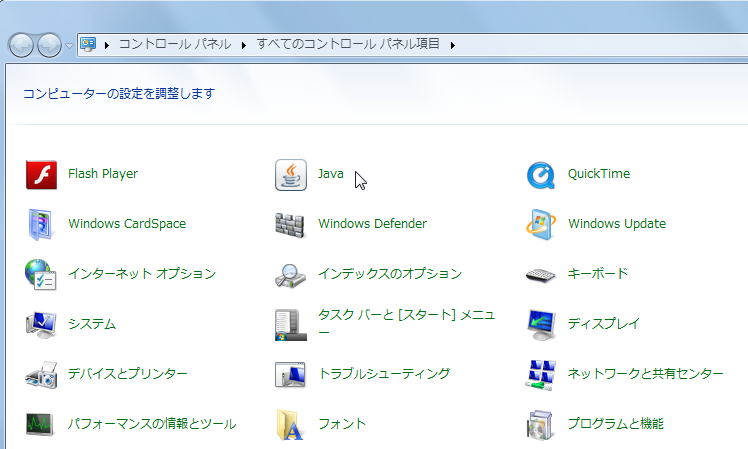Click the コントロール パネル breadcrumb segment
The height and width of the screenshot is (449, 748).
coord(174,44)
